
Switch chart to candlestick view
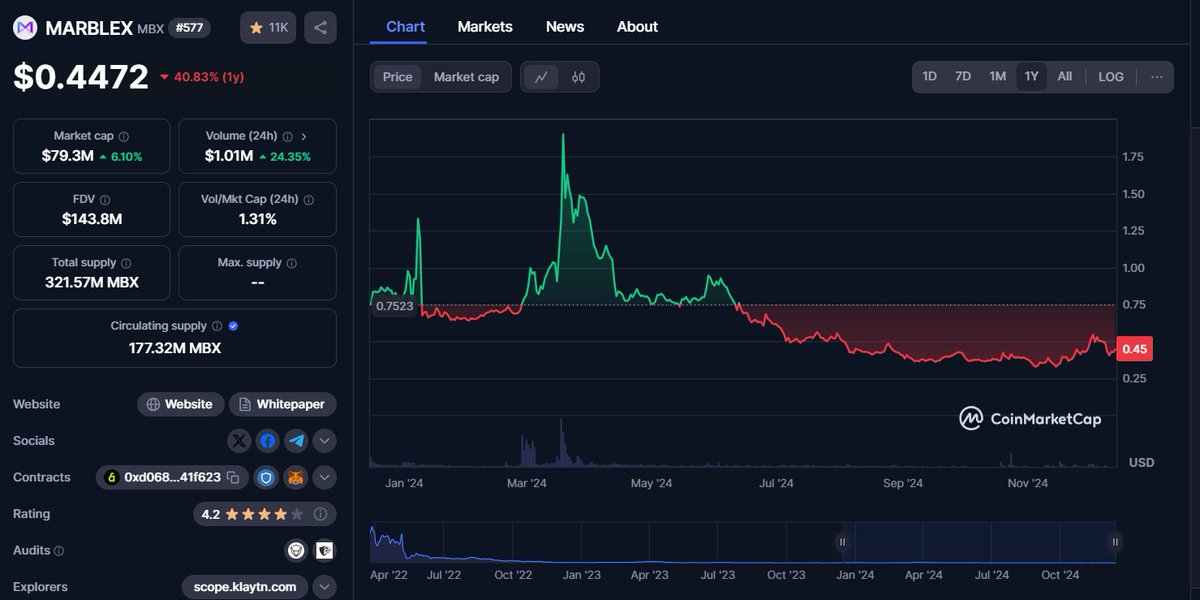coord(578,77)
